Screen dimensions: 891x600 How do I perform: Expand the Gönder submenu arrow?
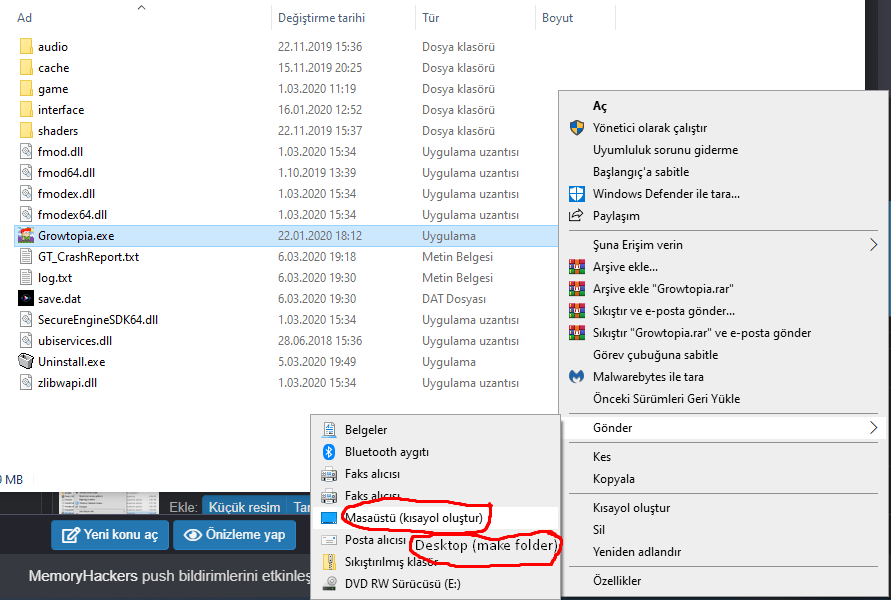click(873, 428)
